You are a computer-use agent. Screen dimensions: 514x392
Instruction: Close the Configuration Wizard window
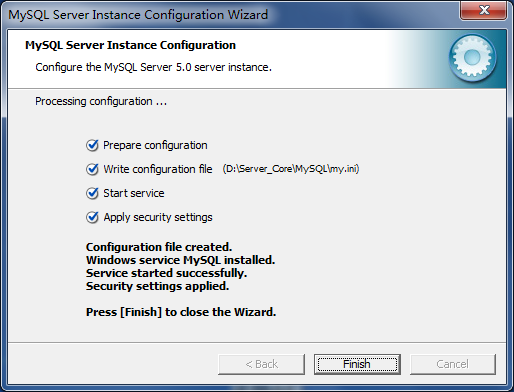(484, 10)
